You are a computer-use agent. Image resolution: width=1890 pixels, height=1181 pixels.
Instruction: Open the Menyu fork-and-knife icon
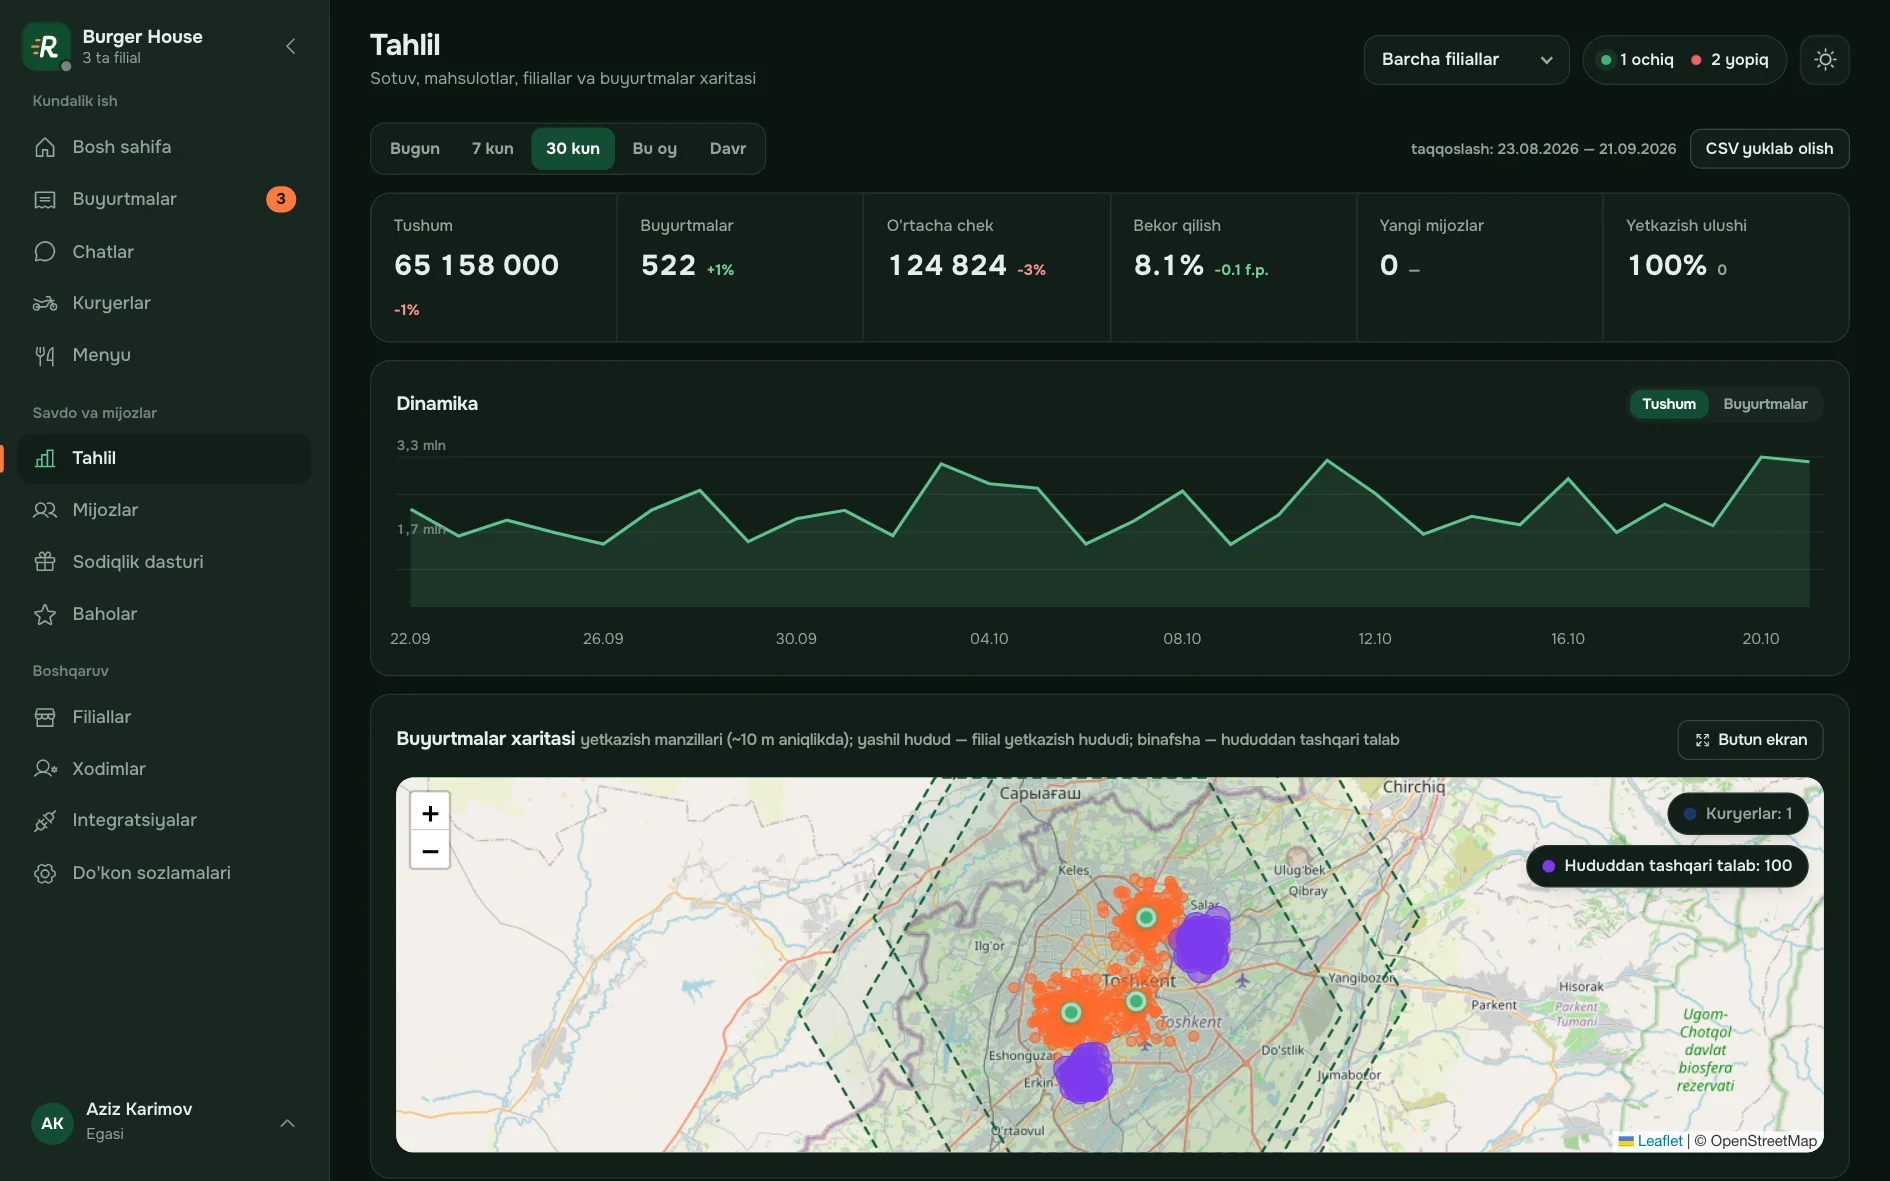coord(45,355)
